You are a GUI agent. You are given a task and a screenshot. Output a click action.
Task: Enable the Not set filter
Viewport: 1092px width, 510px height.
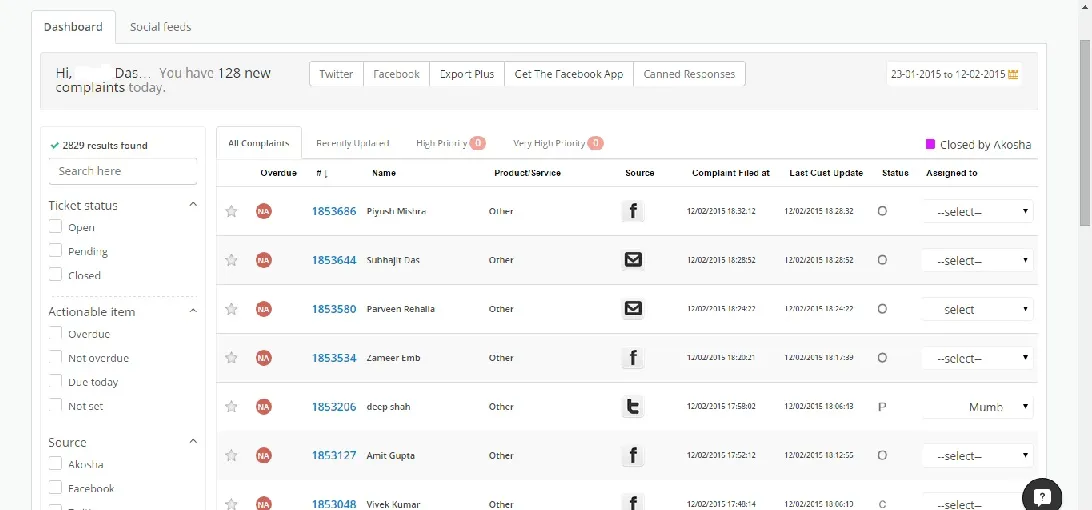click(x=56, y=405)
